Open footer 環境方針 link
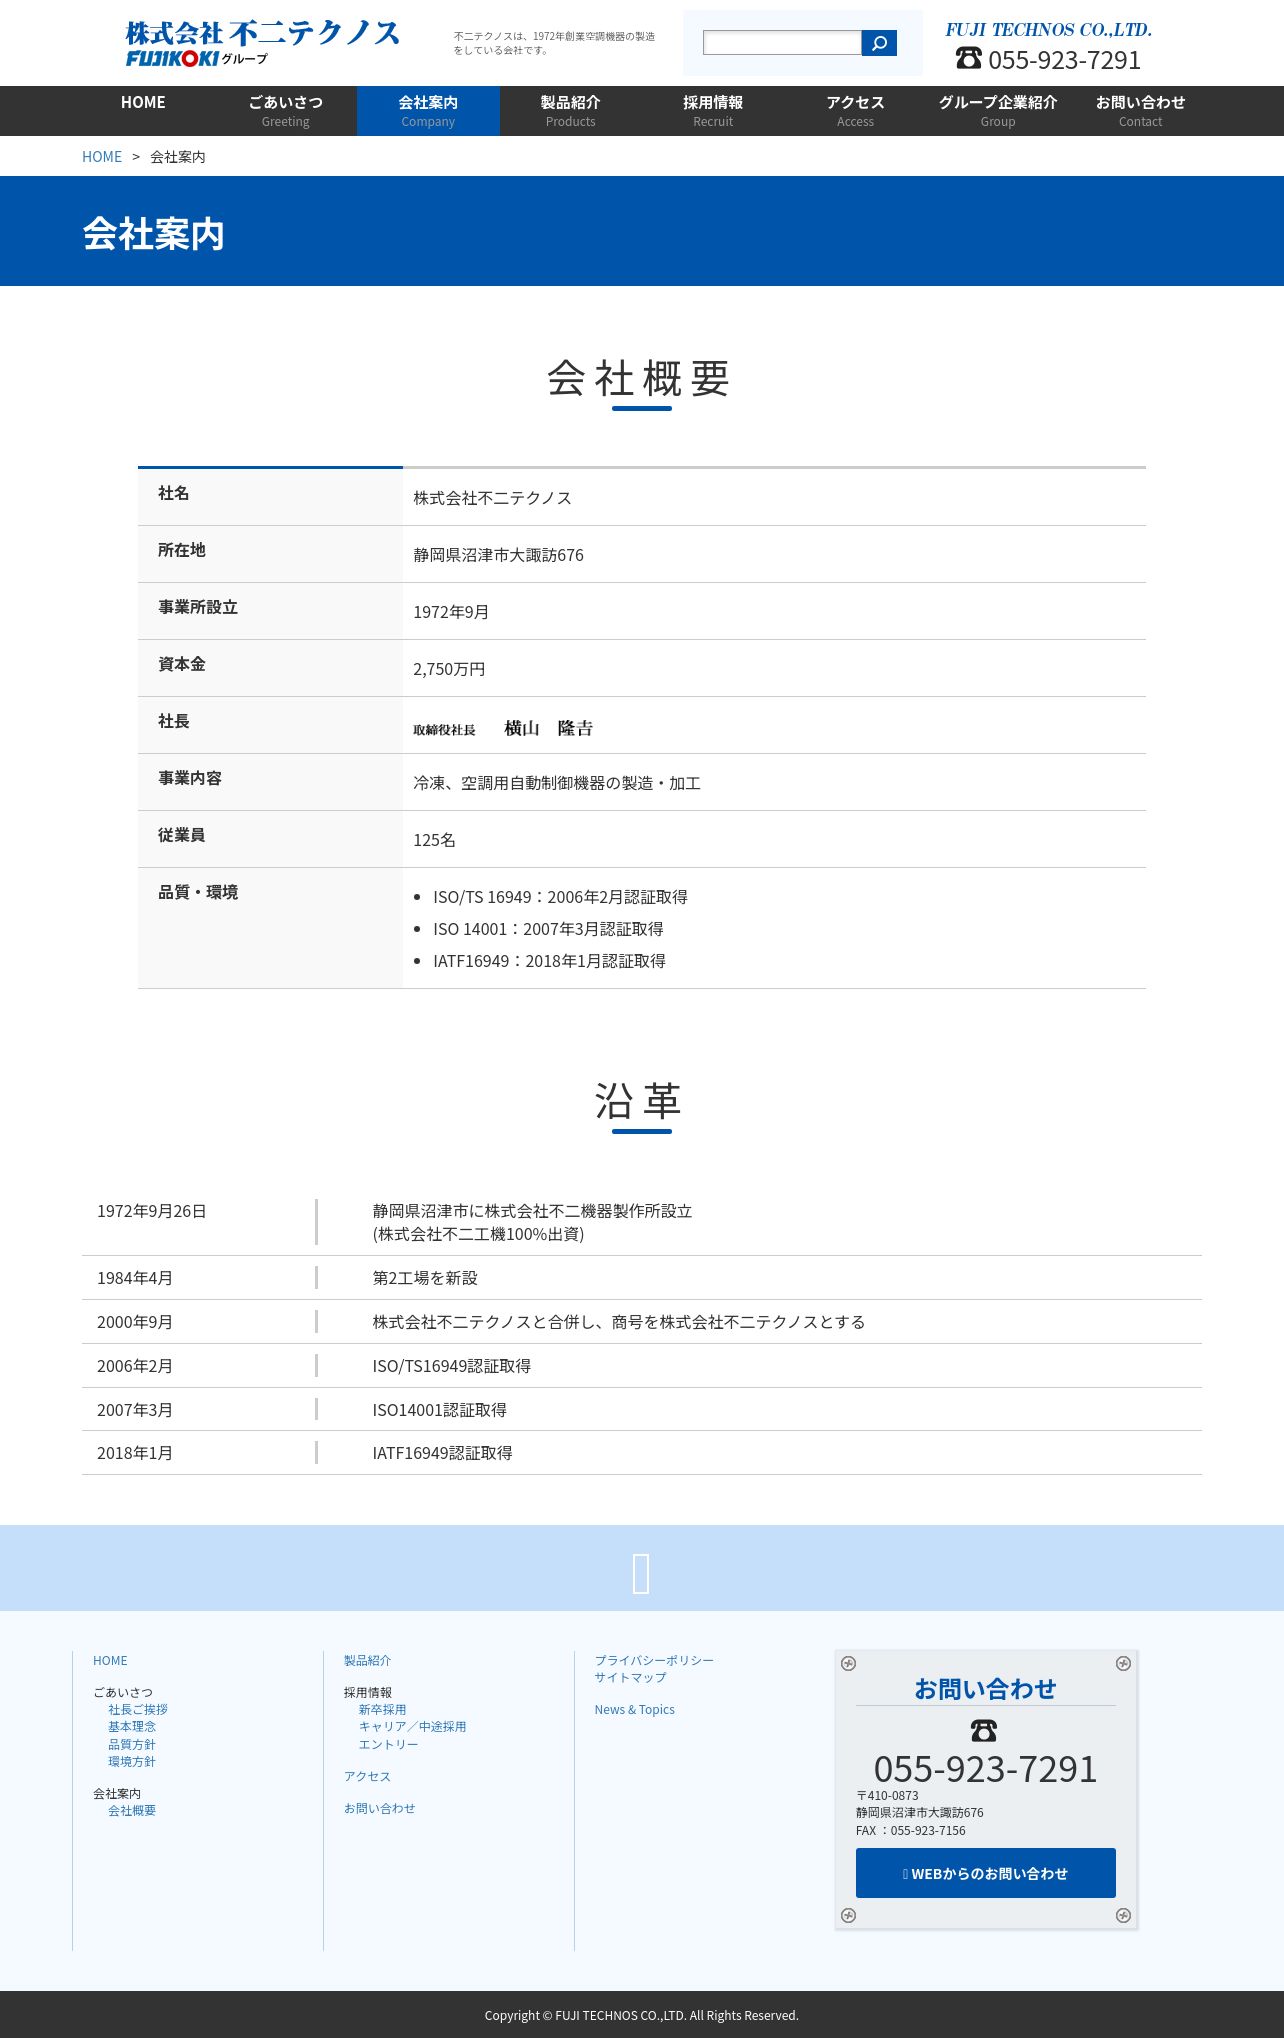Screen dimensions: 1284x2038 [132, 1761]
